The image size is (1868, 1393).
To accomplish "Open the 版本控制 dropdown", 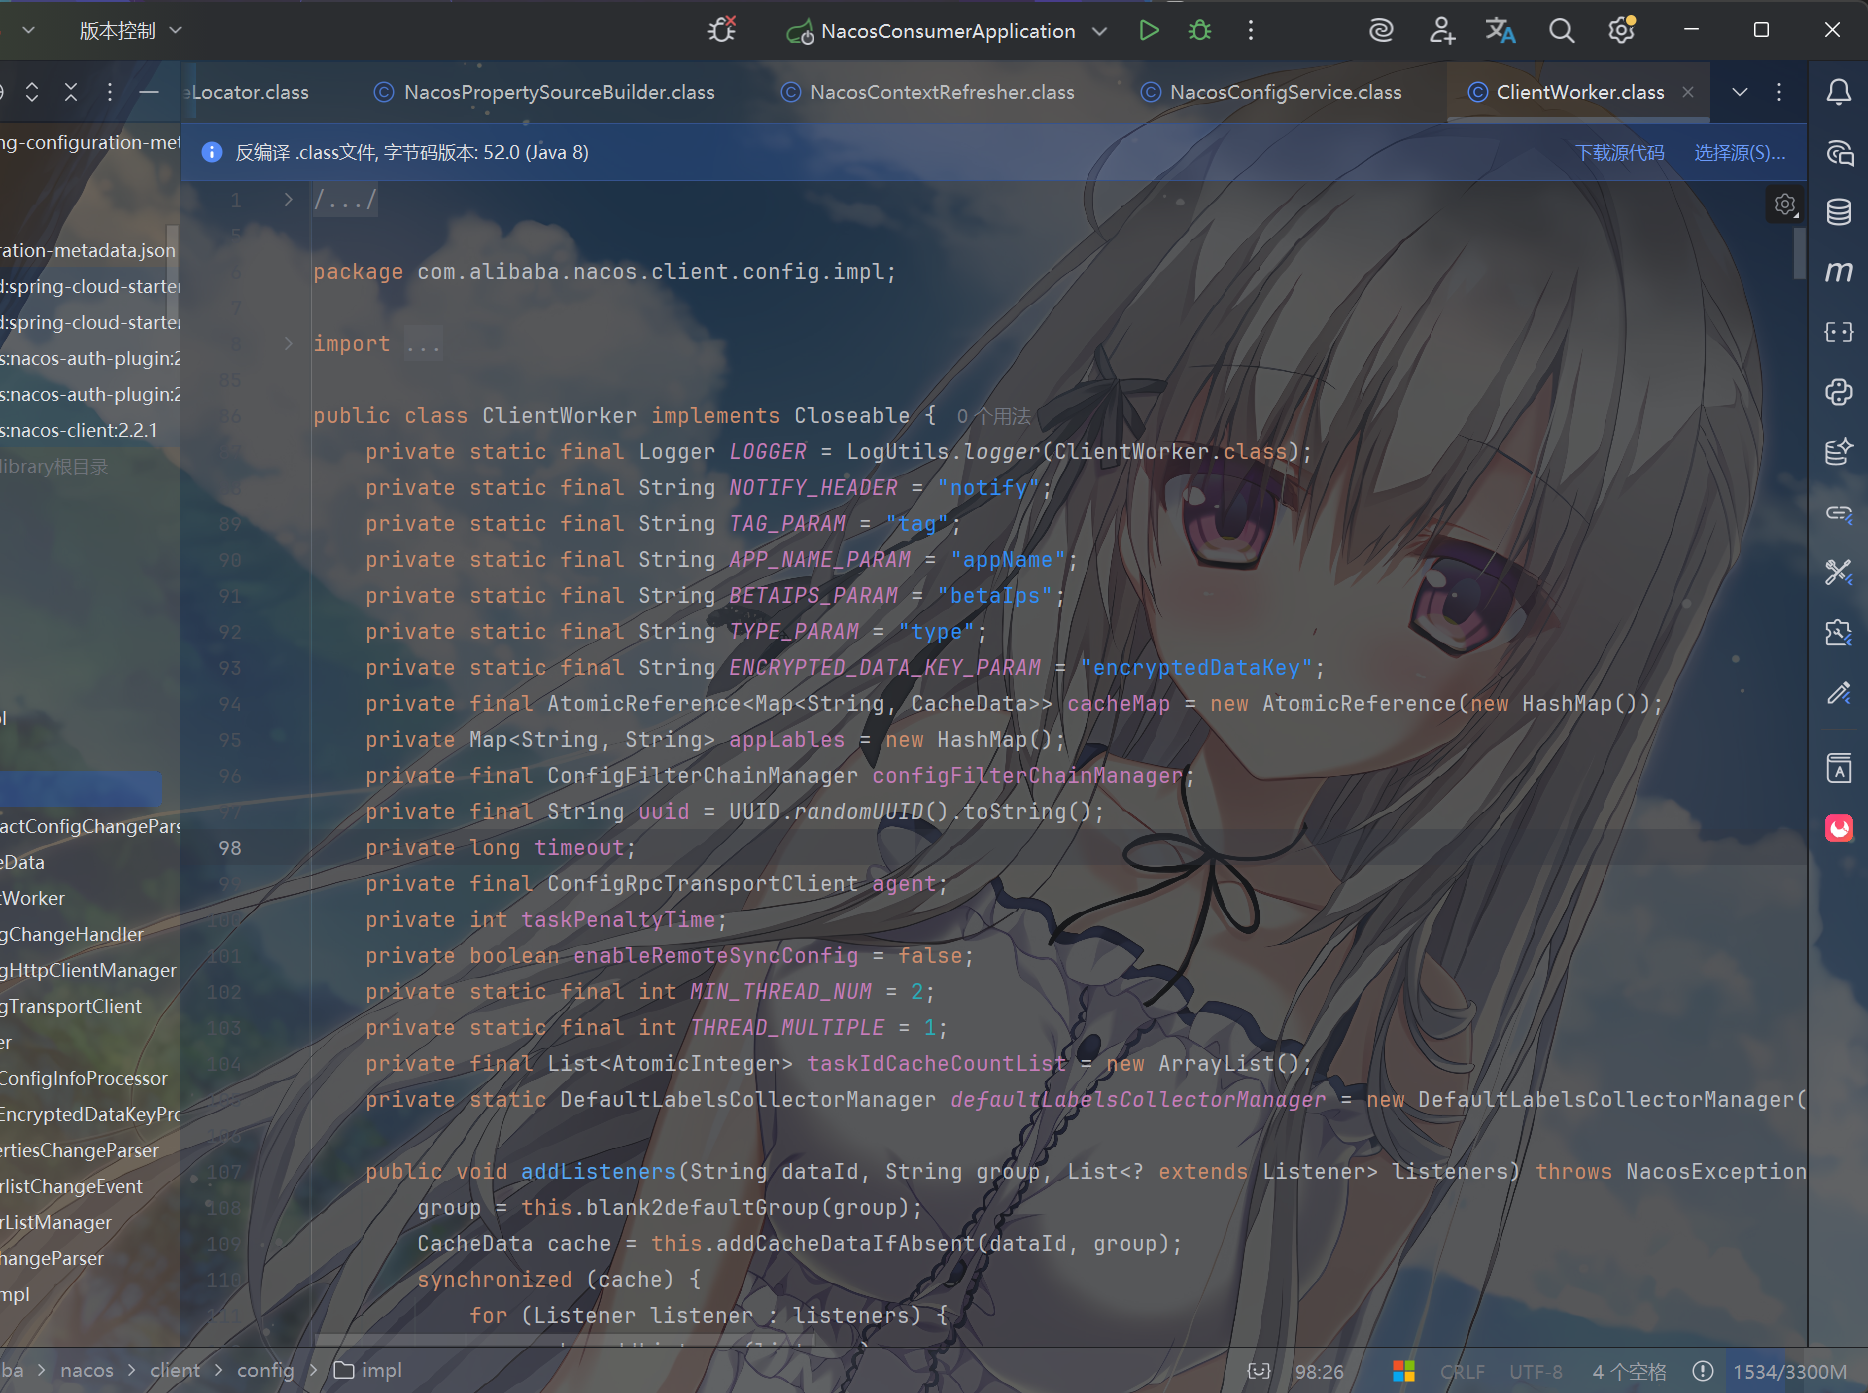I will point(130,31).
